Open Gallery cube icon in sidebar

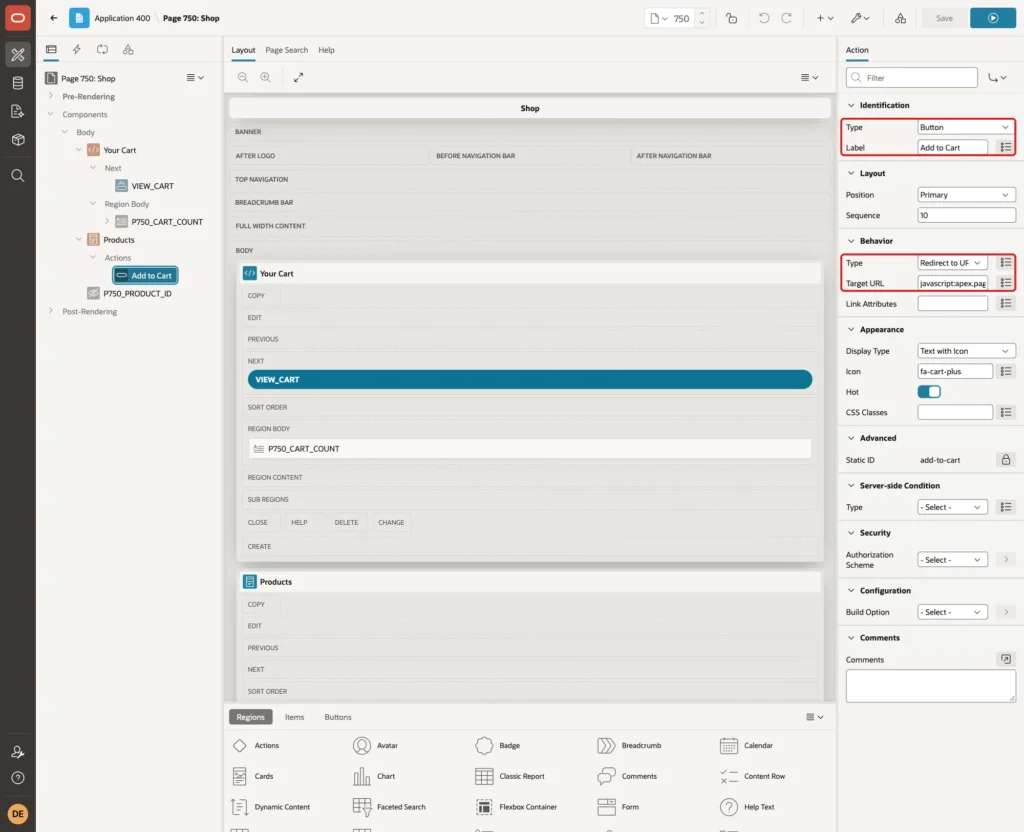coord(18,140)
